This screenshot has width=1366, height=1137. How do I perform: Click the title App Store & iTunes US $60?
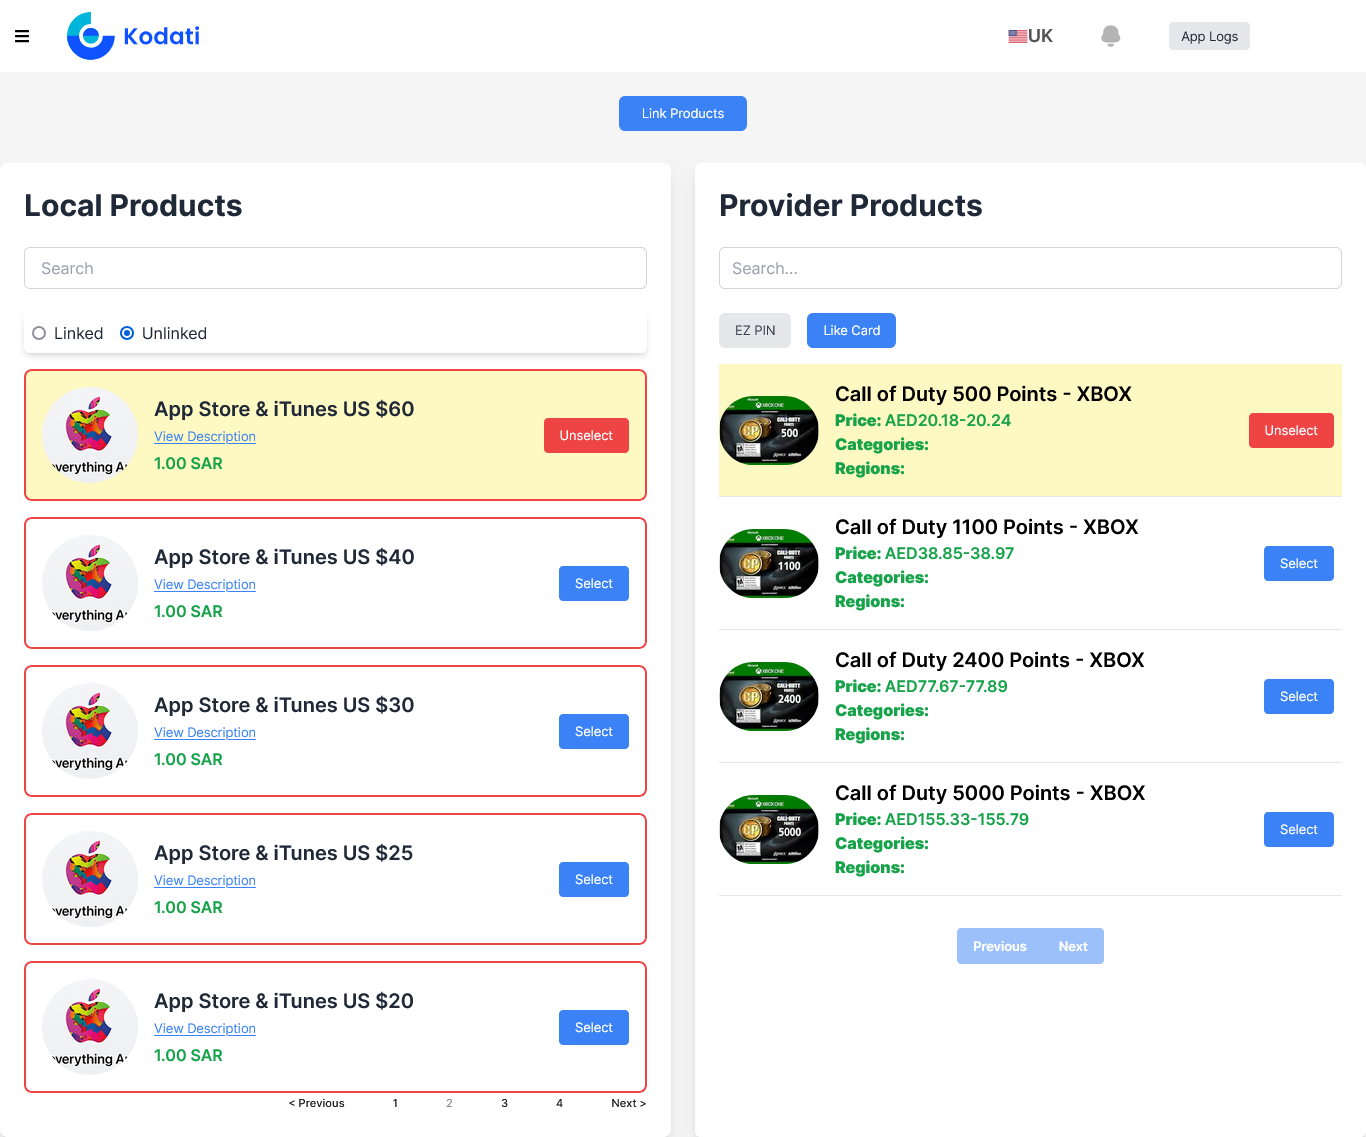[x=284, y=409]
